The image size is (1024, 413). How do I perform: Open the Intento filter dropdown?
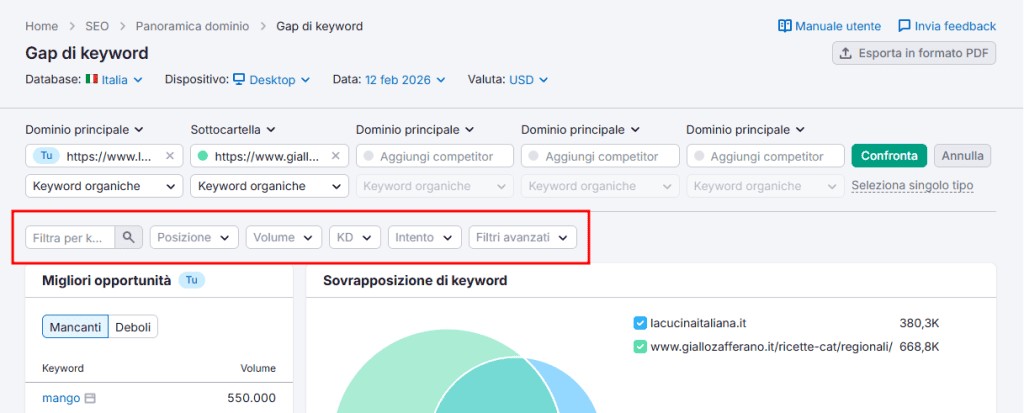[x=424, y=237]
